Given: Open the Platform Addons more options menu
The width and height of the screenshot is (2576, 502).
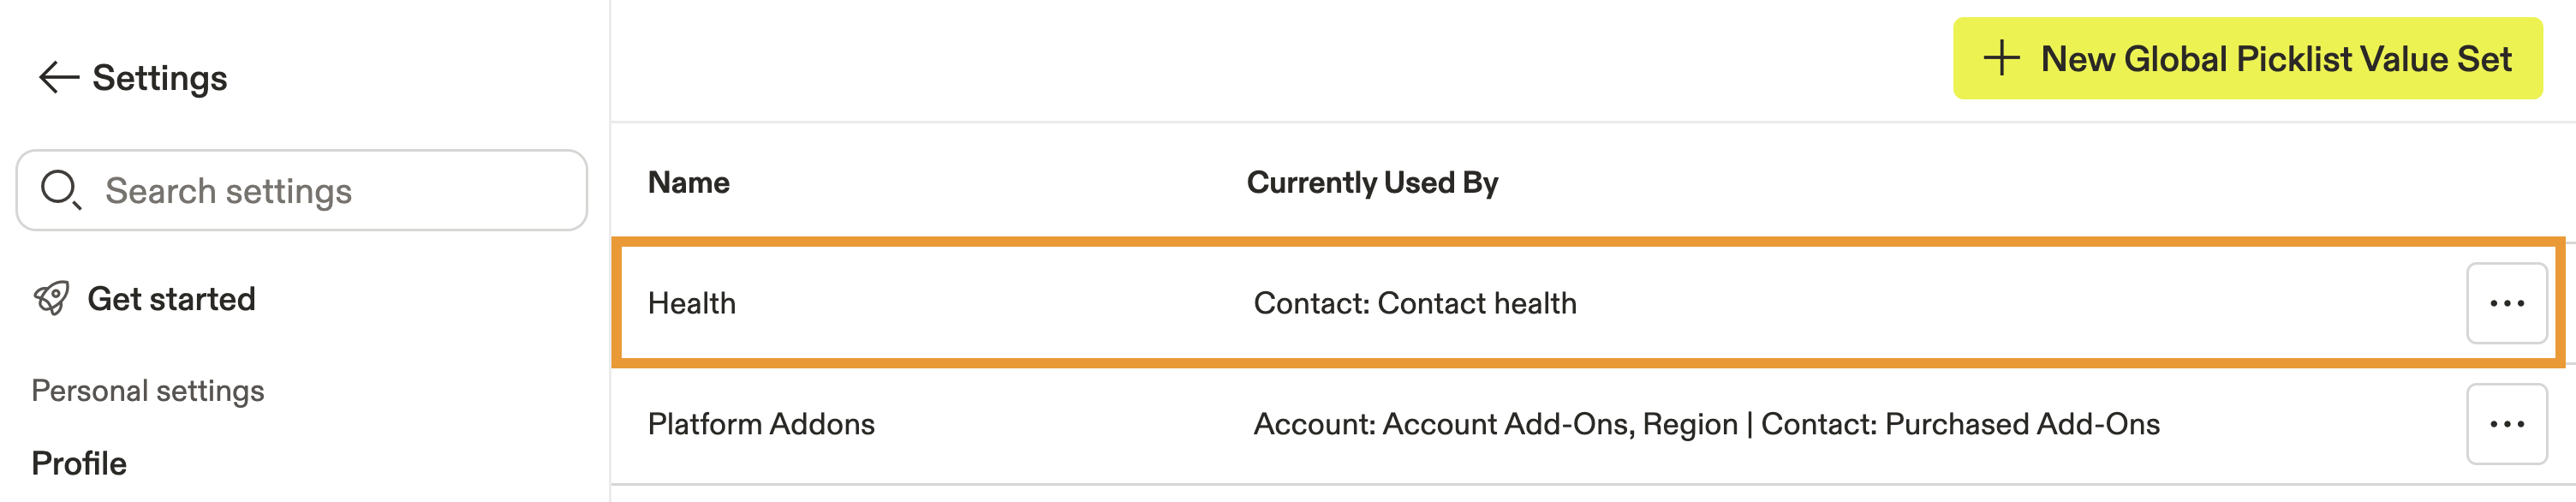Looking at the screenshot, I should (x=2506, y=424).
